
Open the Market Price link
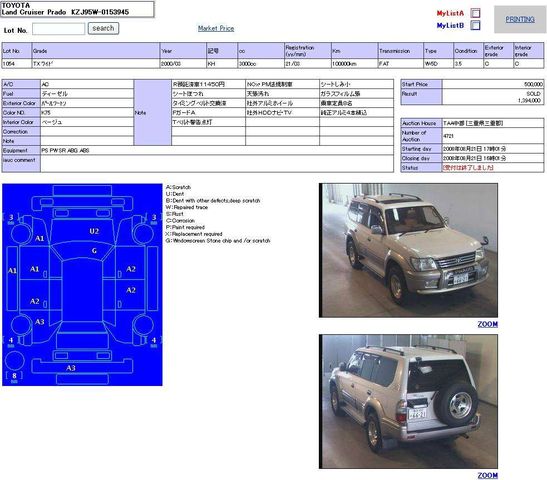pos(216,28)
